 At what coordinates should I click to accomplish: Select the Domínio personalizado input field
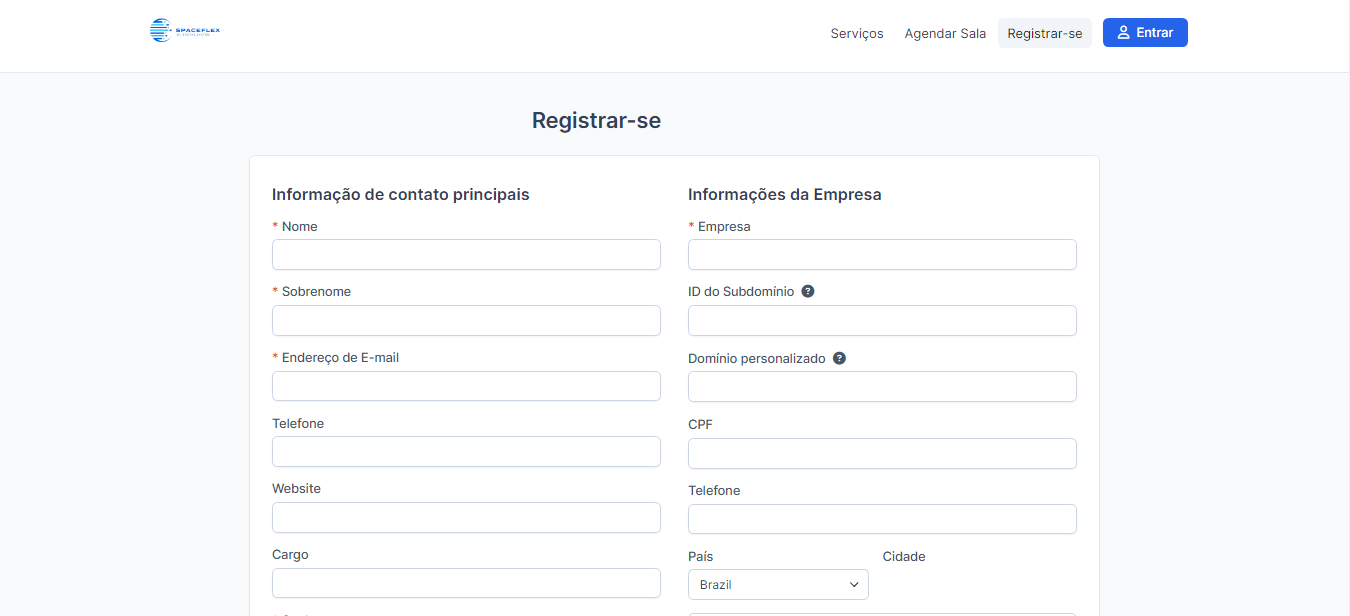882,387
